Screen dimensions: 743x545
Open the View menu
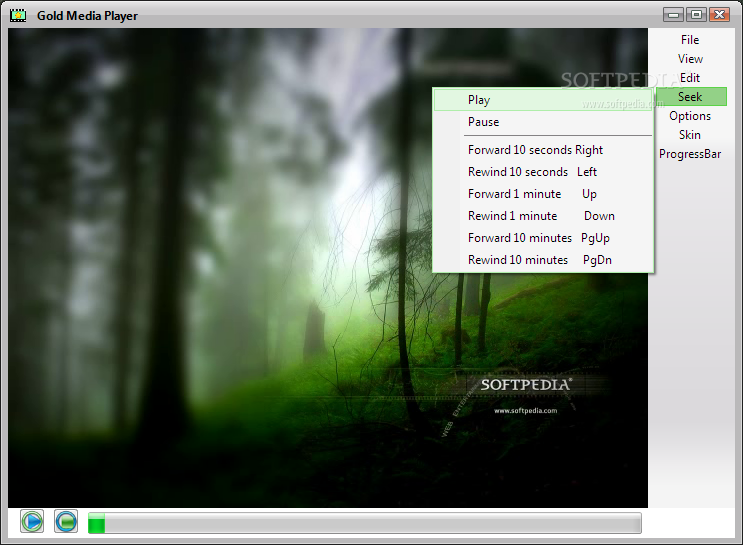pos(690,59)
